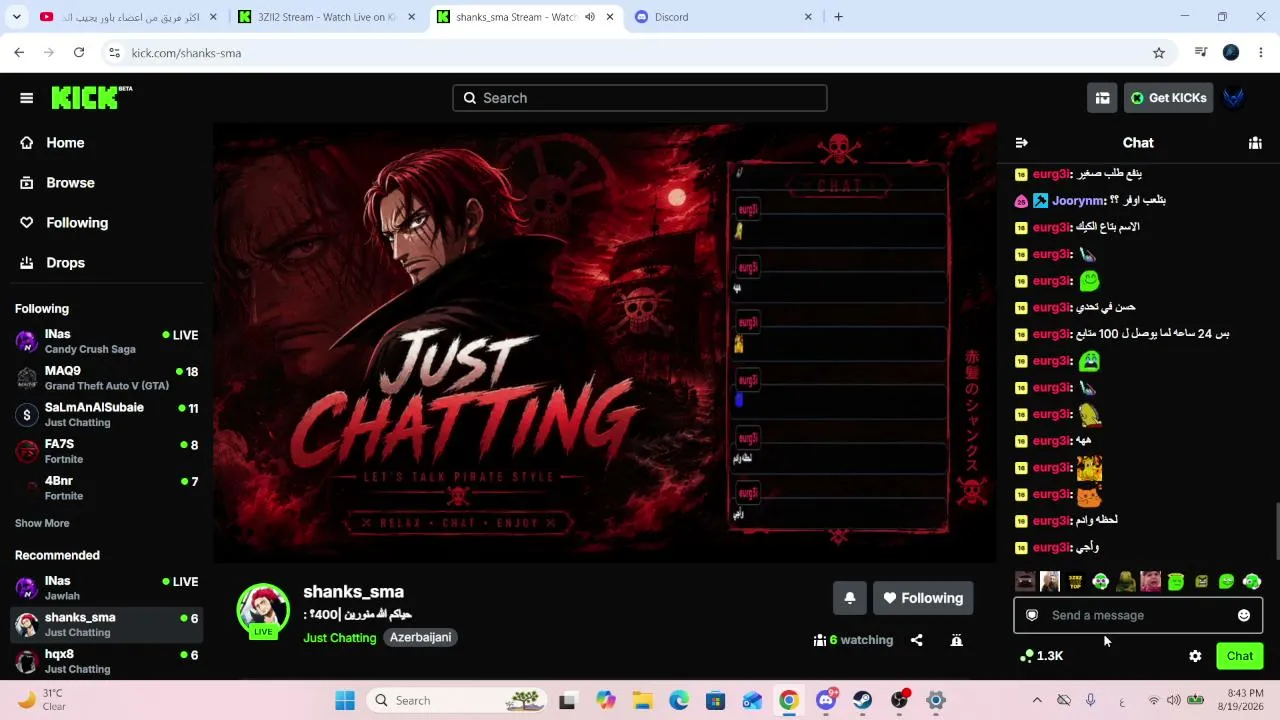Click the stream video player
1280x720 pixels.
point(604,342)
